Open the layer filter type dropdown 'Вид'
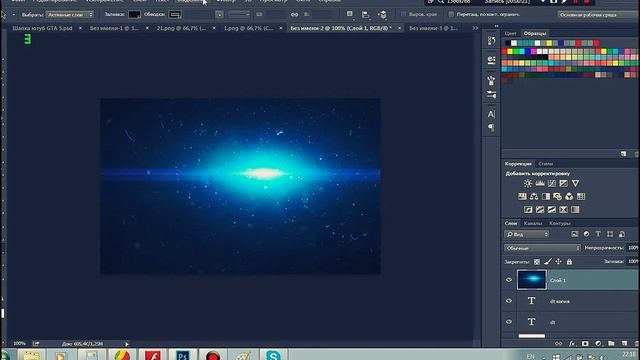 527,234
